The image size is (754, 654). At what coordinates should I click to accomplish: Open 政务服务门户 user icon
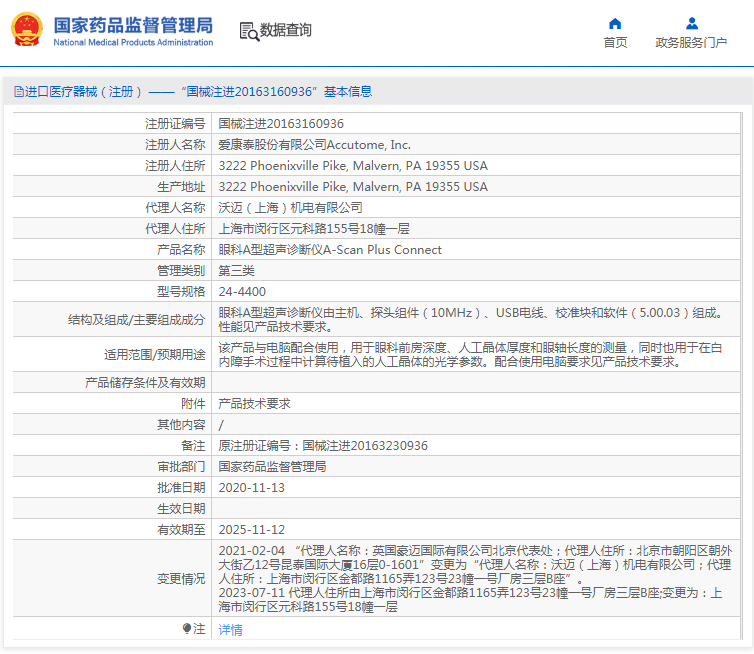click(x=691, y=23)
